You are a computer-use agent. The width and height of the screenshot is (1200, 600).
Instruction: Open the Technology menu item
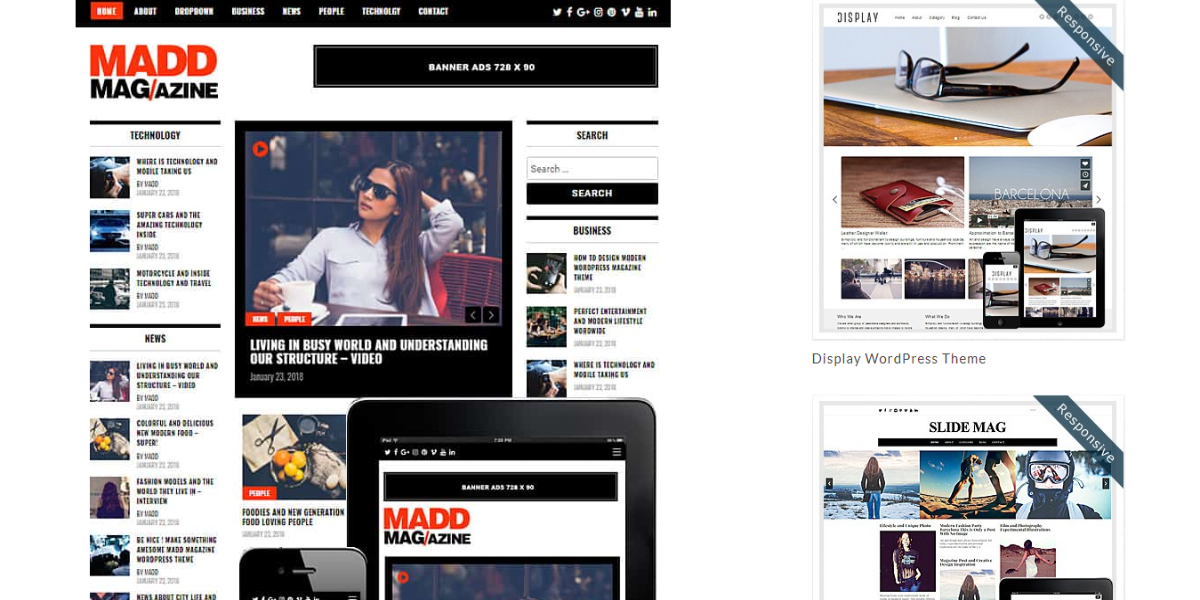pyautogui.click(x=381, y=11)
